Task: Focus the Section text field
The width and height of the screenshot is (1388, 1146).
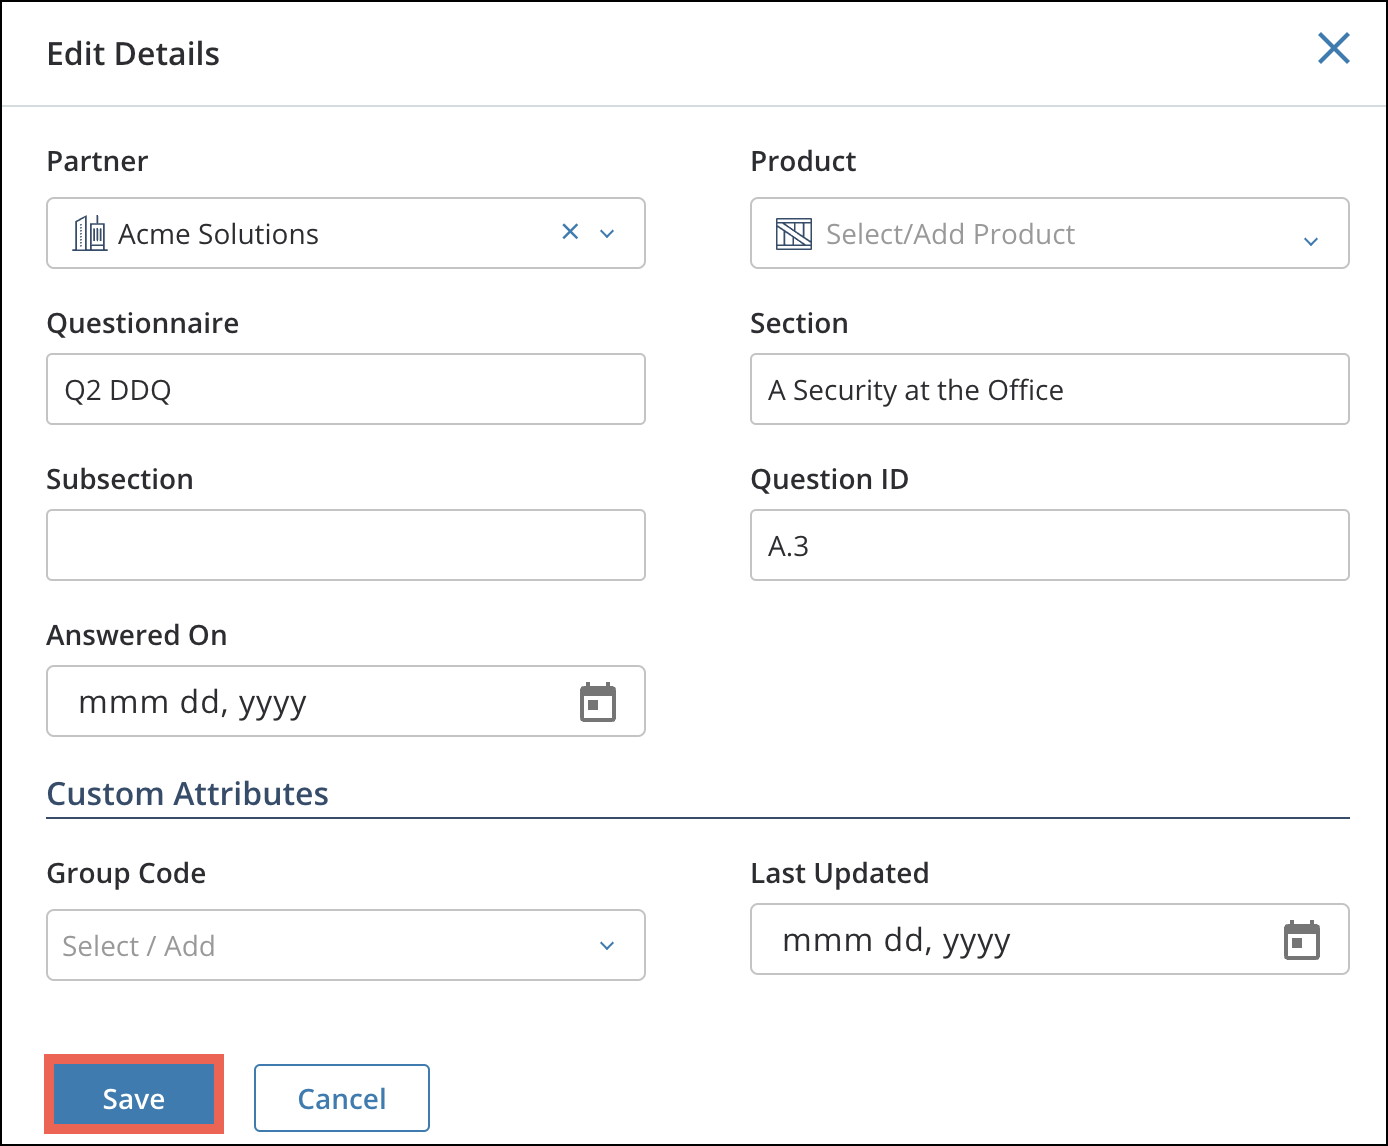Action: [x=1049, y=389]
